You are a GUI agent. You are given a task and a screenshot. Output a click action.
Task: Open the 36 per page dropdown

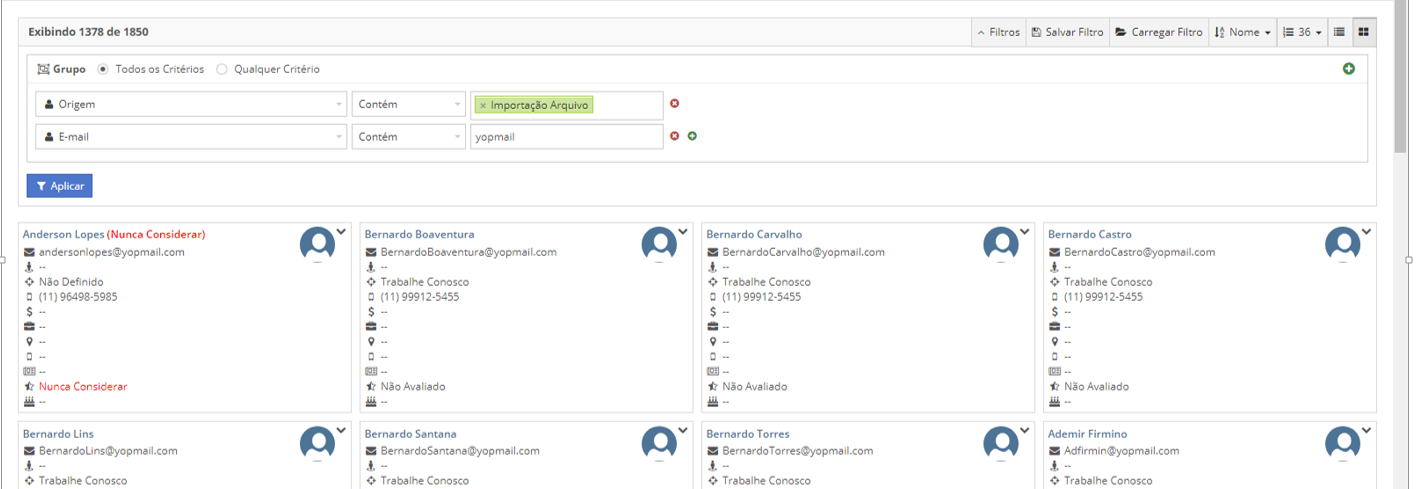[1302, 32]
